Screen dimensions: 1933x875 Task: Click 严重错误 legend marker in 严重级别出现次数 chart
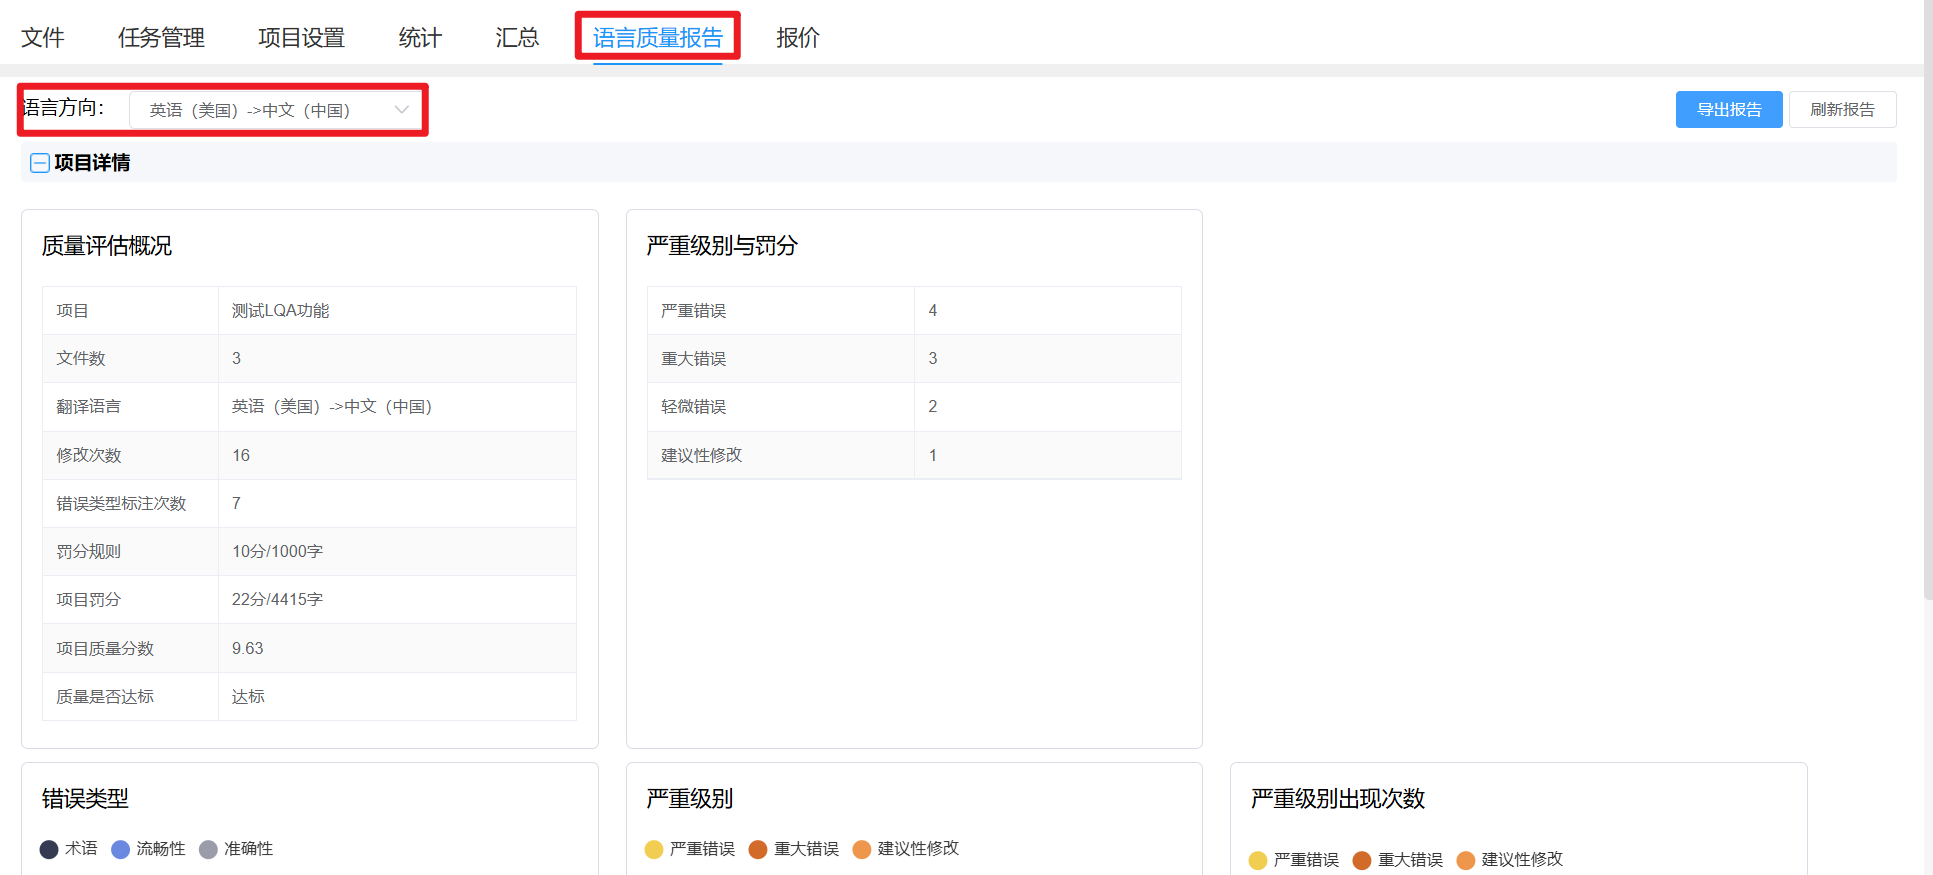pos(1258,860)
